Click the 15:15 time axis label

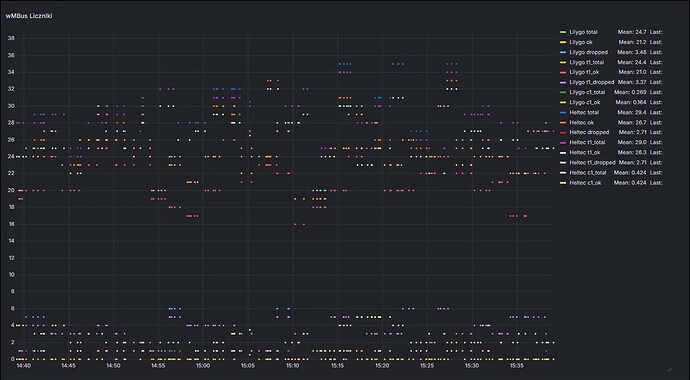pos(338,365)
